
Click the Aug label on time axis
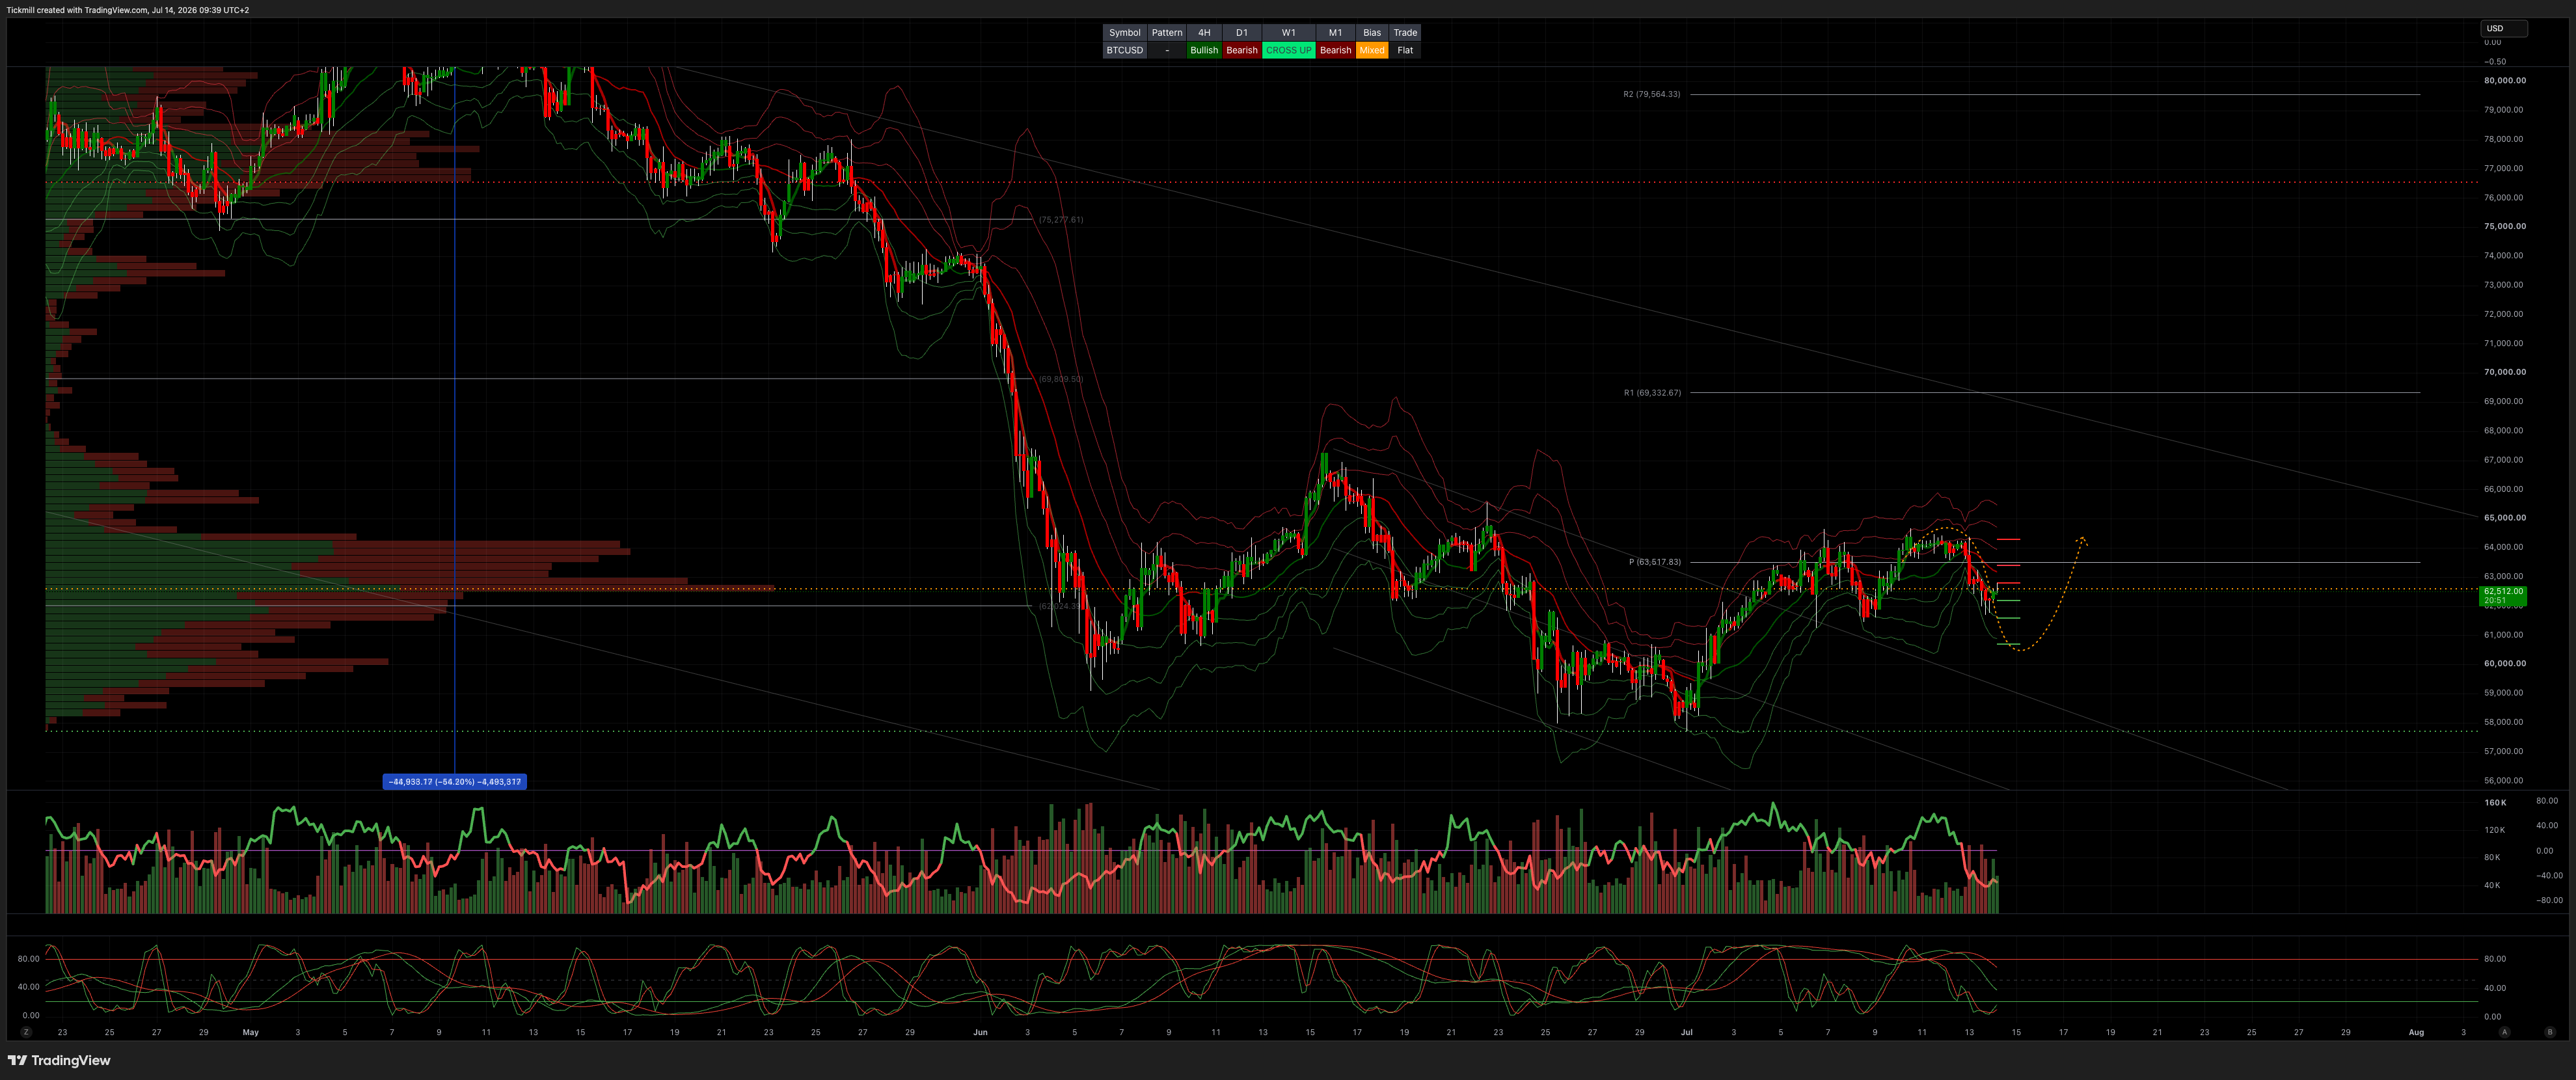point(2416,1032)
